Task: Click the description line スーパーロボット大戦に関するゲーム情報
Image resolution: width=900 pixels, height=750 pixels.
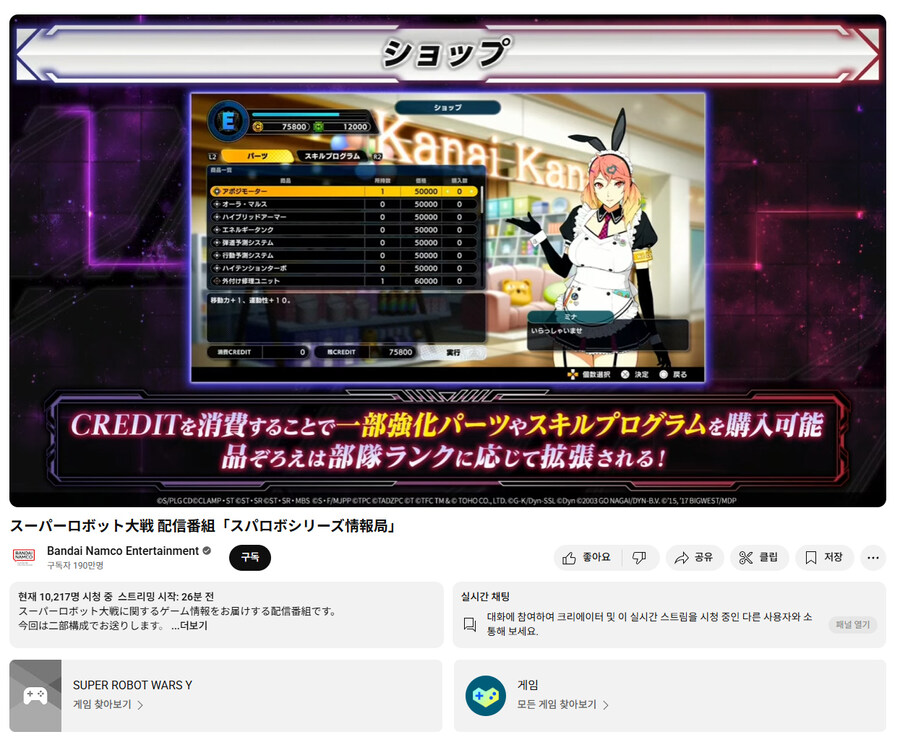Action: (x=177, y=612)
